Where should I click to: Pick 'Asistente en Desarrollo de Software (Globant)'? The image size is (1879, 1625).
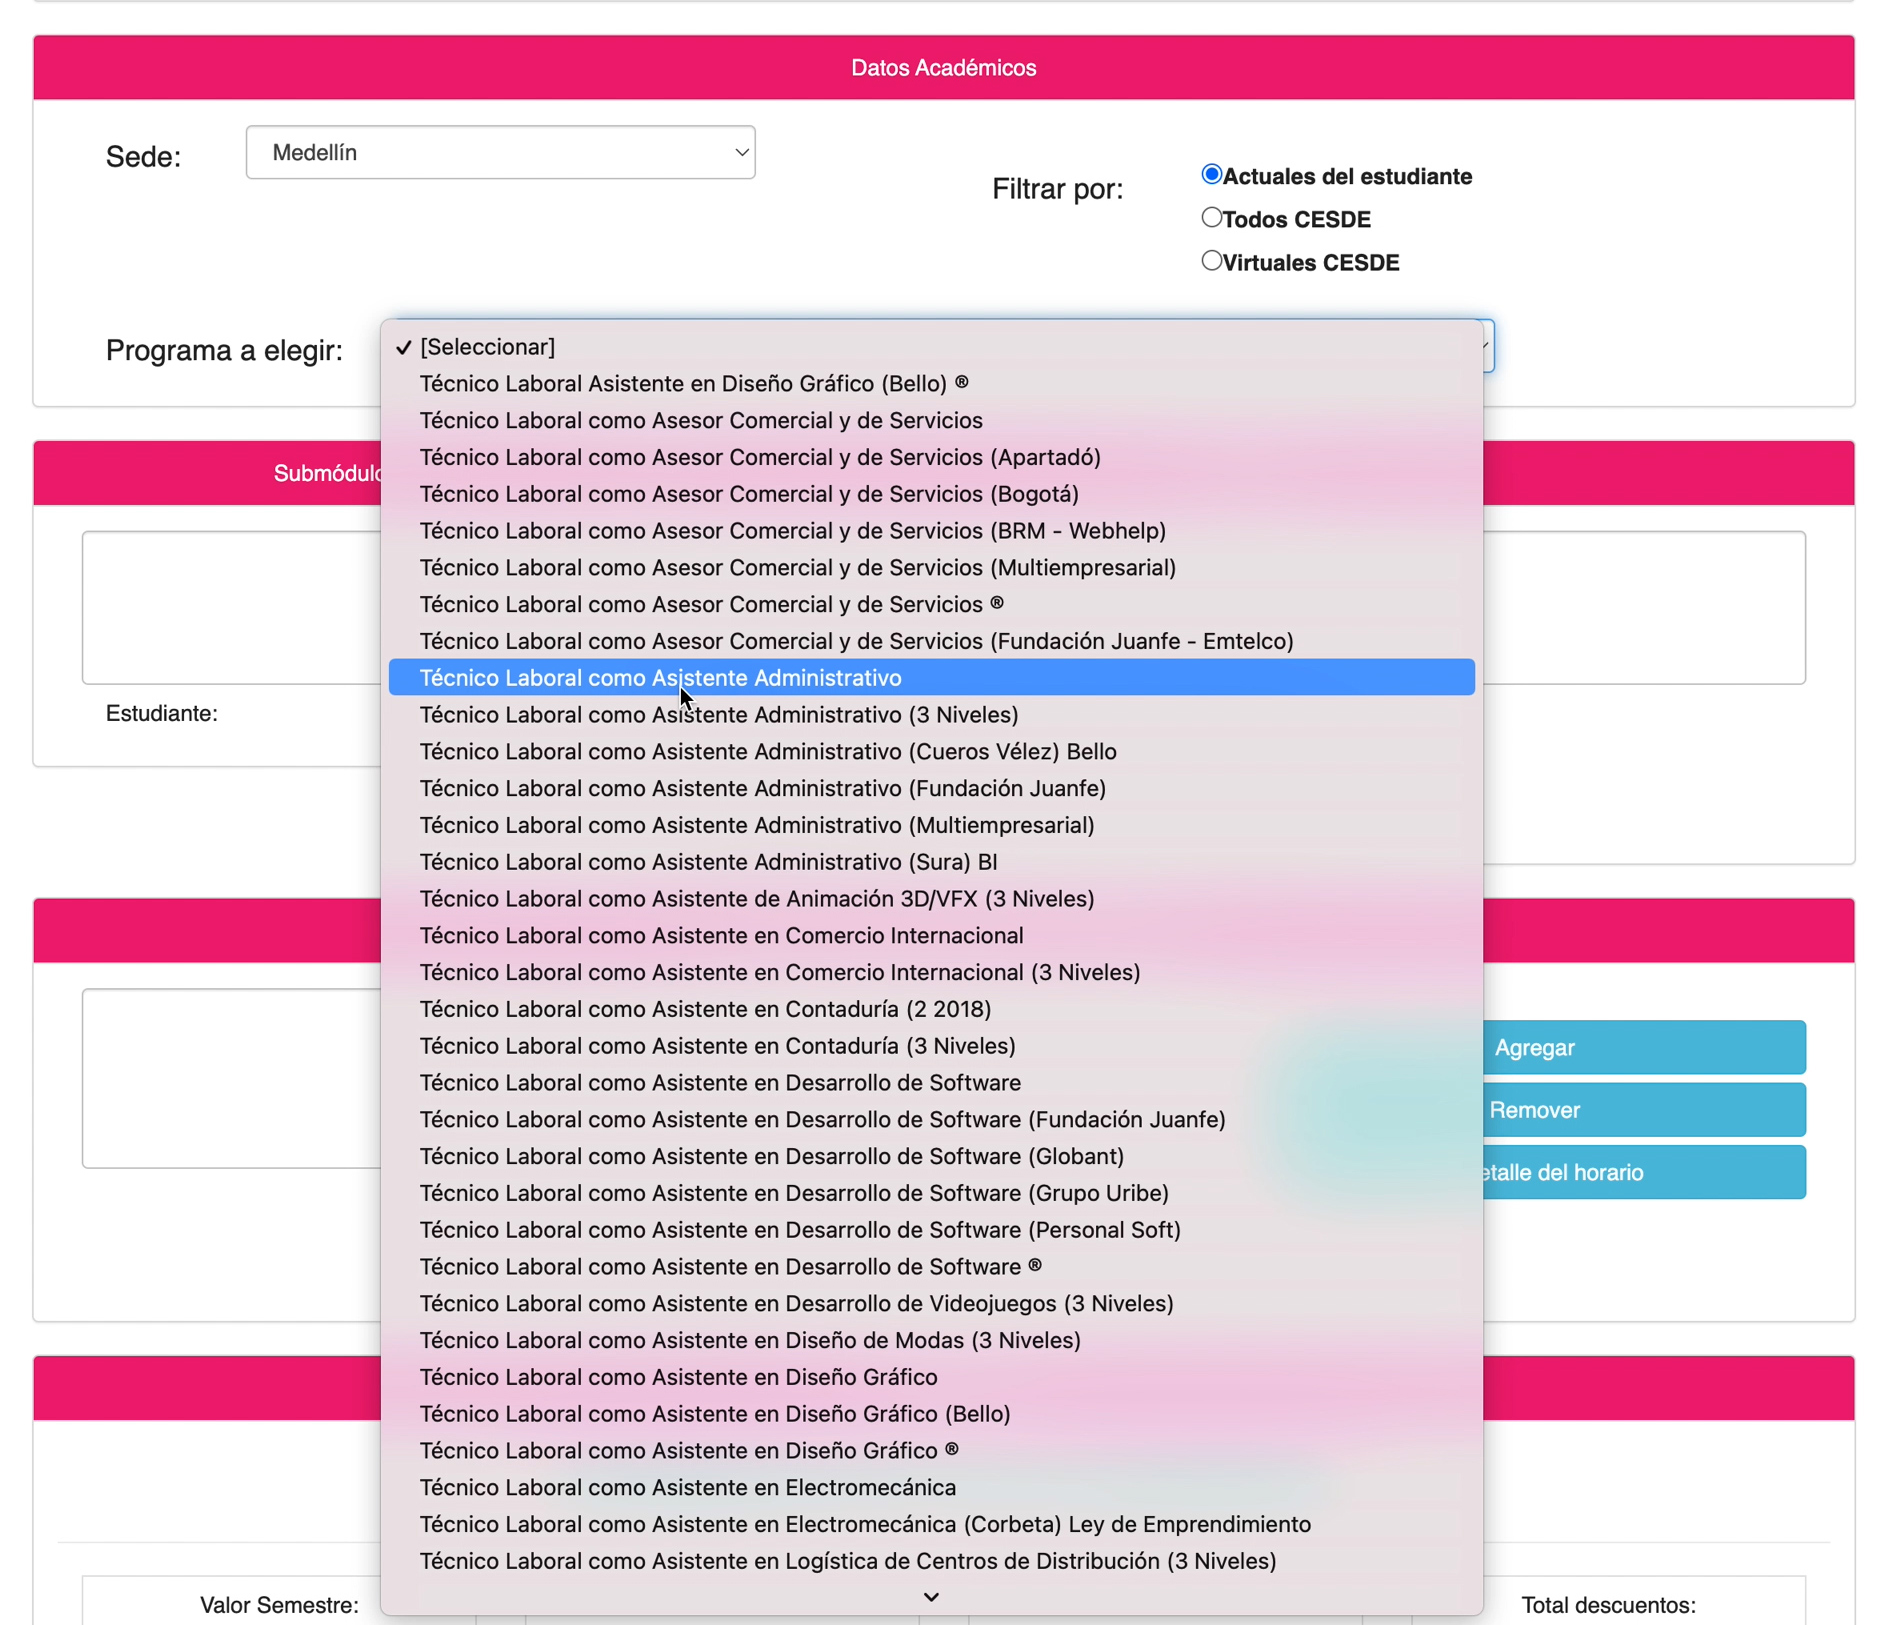tap(772, 1156)
